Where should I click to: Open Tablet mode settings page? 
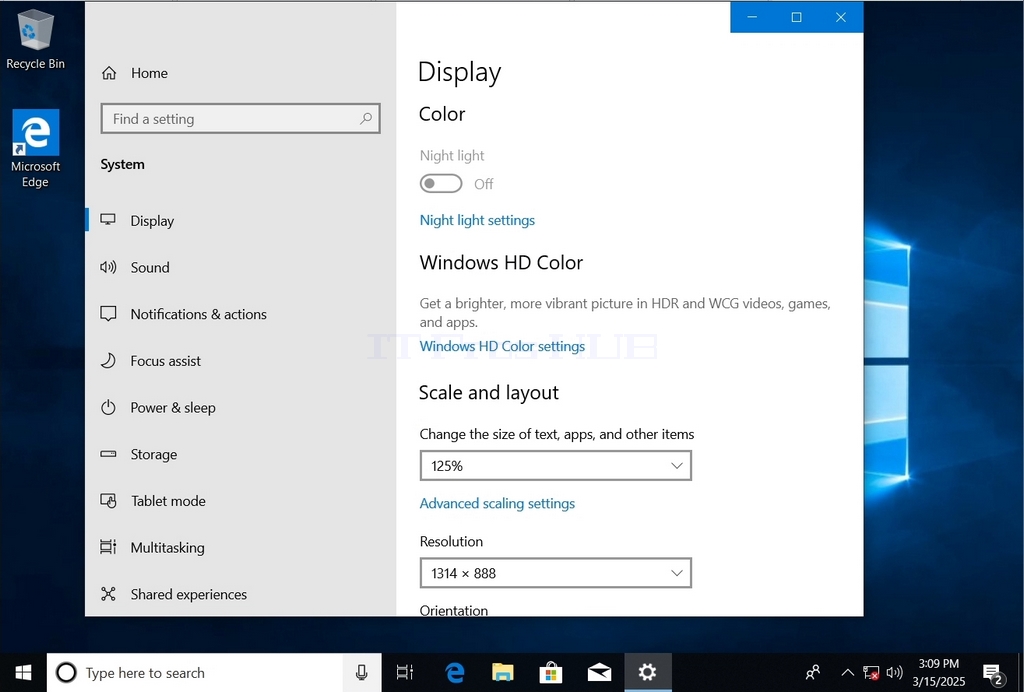(168, 501)
